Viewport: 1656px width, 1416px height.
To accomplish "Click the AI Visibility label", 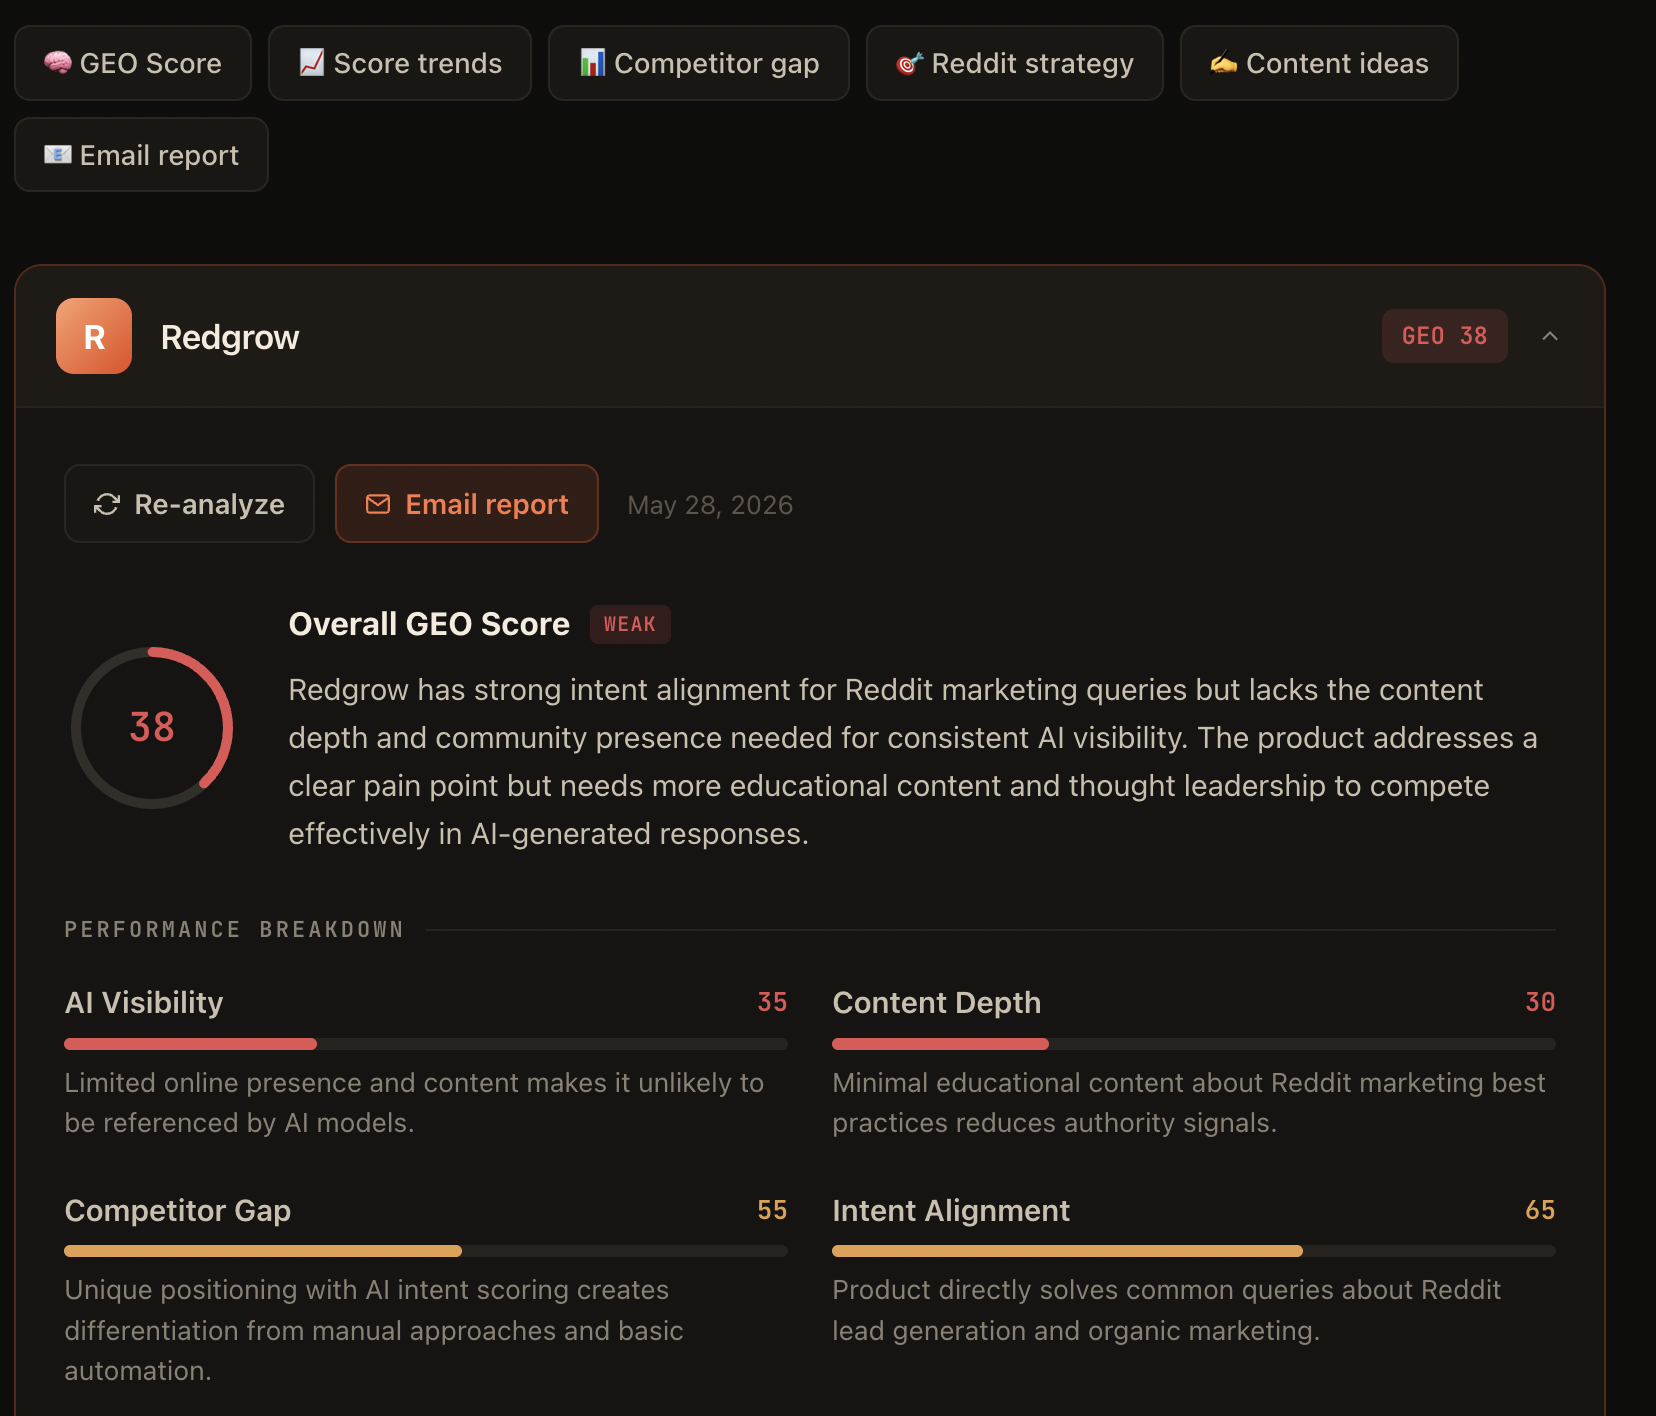I will coord(144,1002).
